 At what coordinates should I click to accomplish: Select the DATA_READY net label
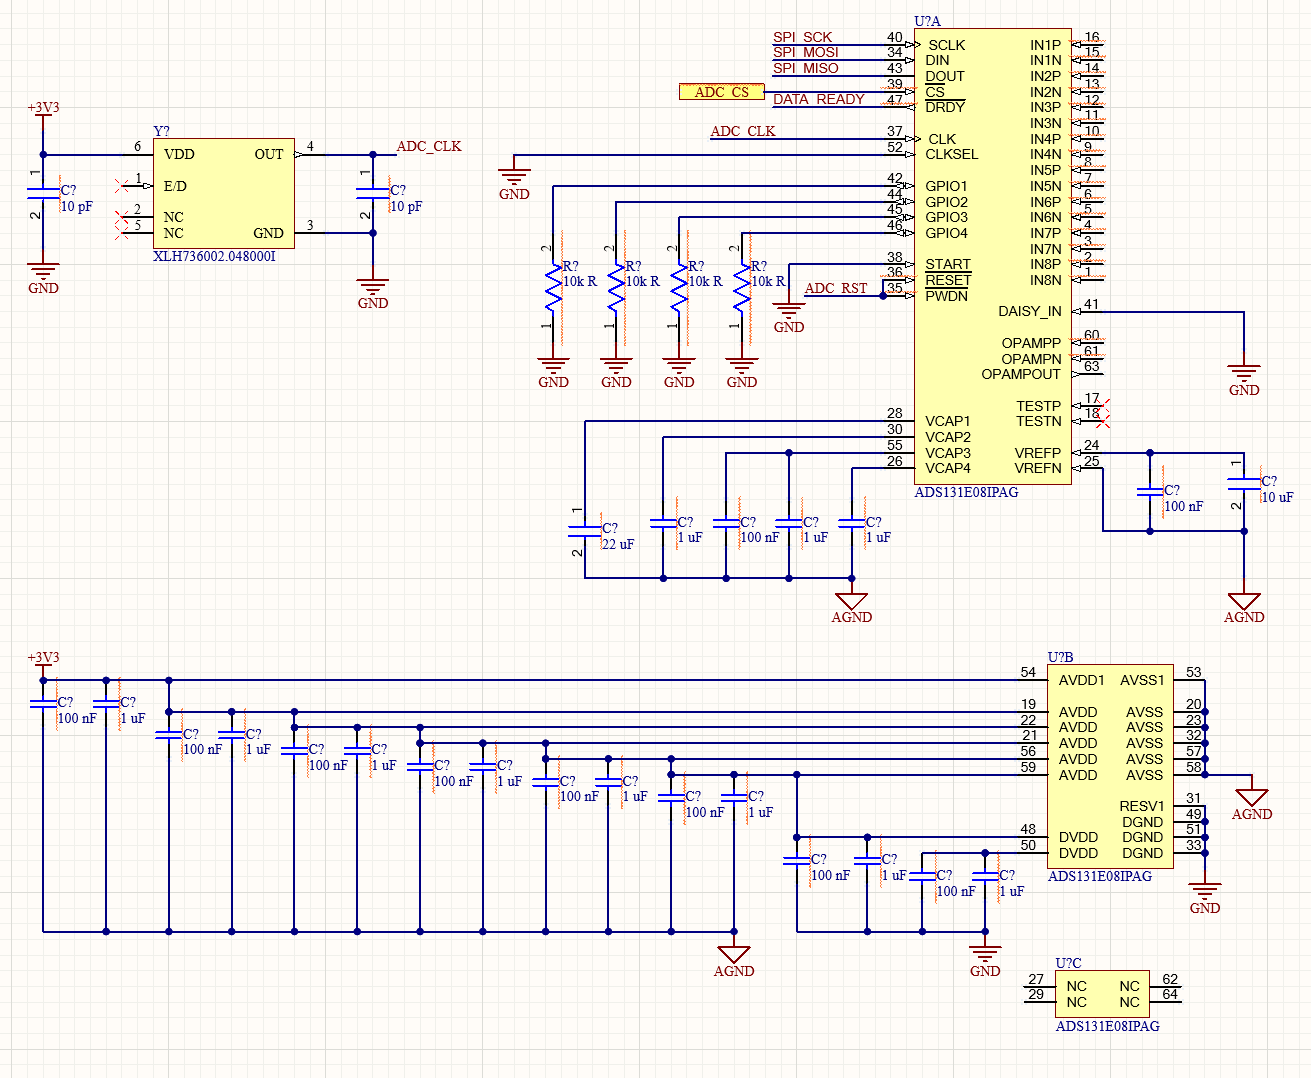[x=818, y=99]
